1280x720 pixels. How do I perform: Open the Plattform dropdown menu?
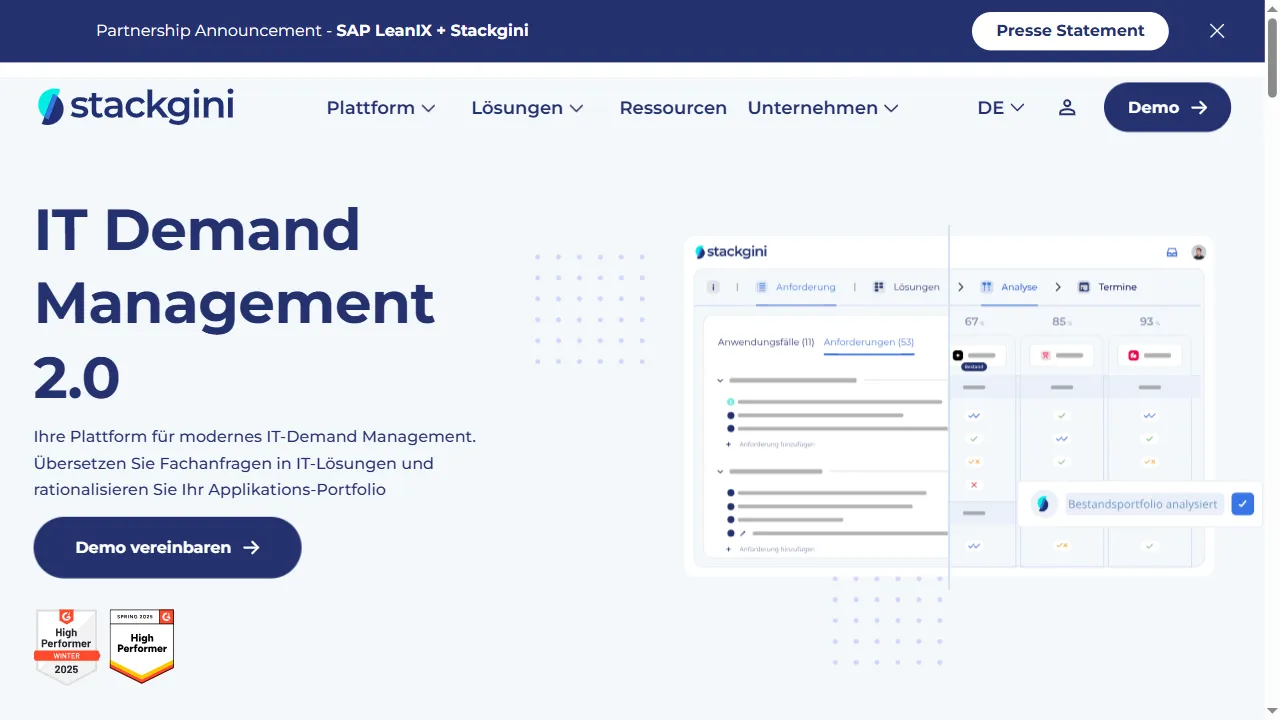[x=381, y=107]
